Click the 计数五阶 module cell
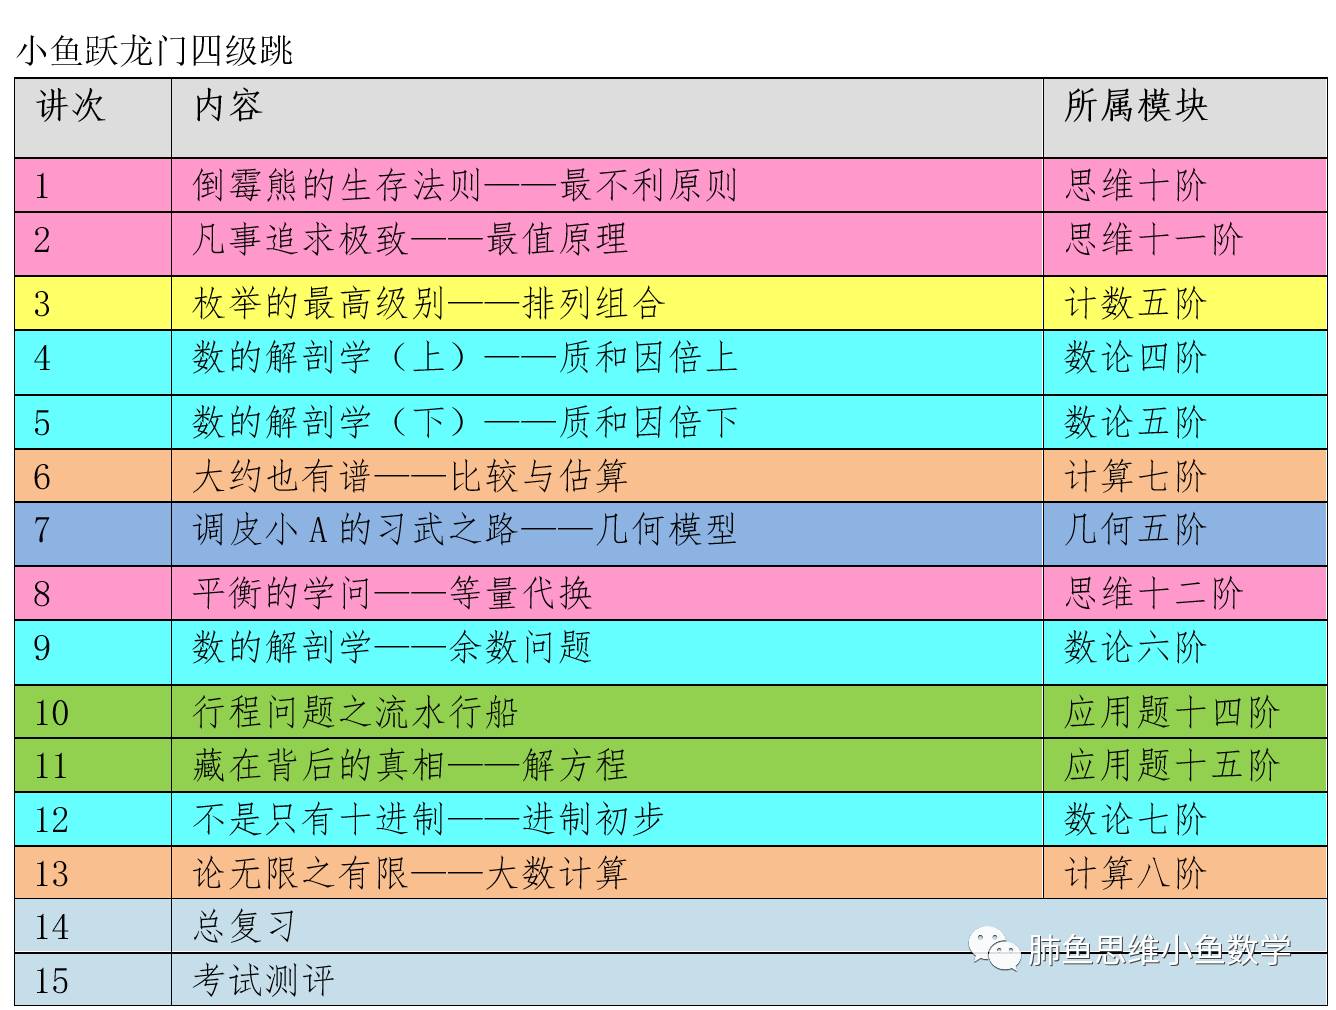The width and height of the screenshot is (1336, 1010). [x=1185, y=303]
